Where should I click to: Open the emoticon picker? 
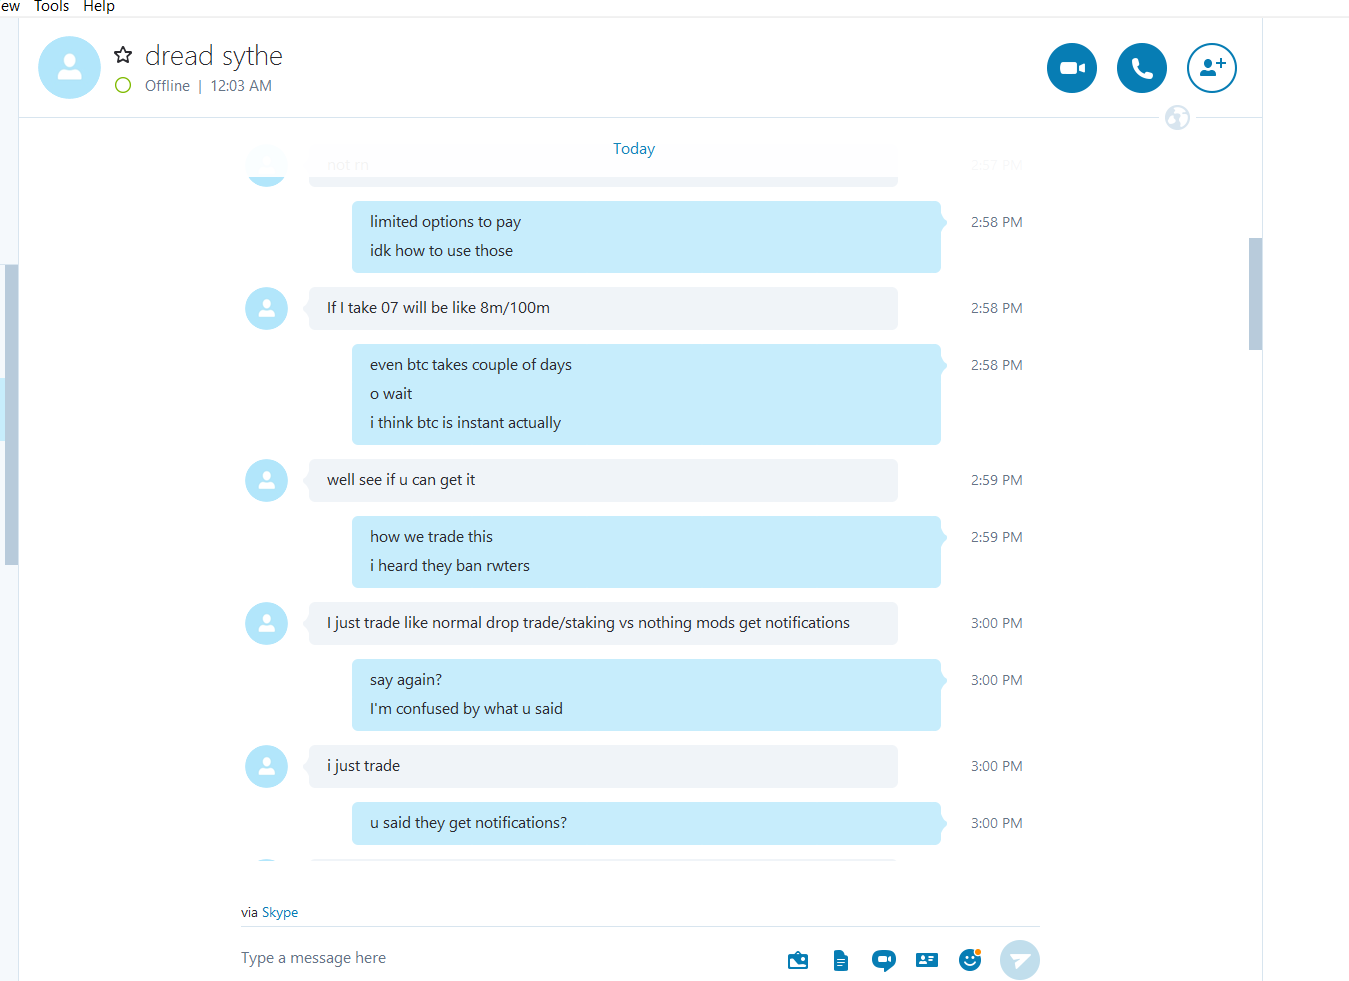click(x=969, y=960)
